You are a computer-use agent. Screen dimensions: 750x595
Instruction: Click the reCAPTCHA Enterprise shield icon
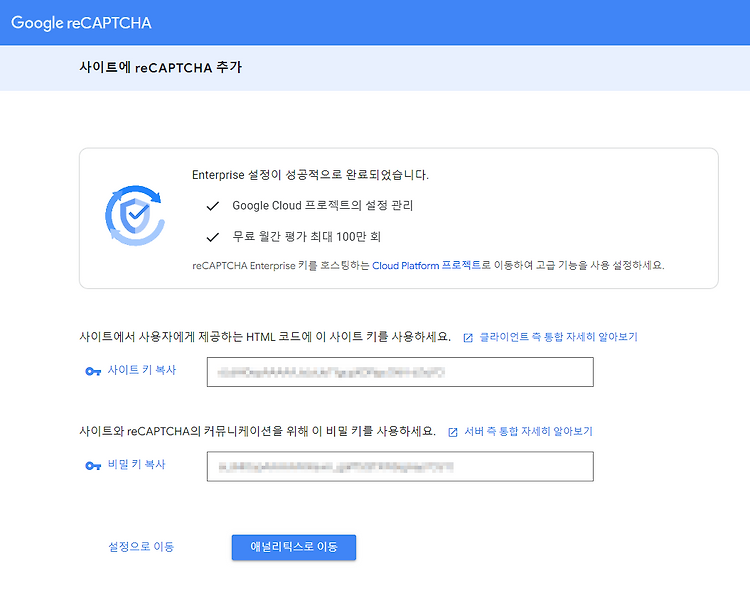(135, 215)
